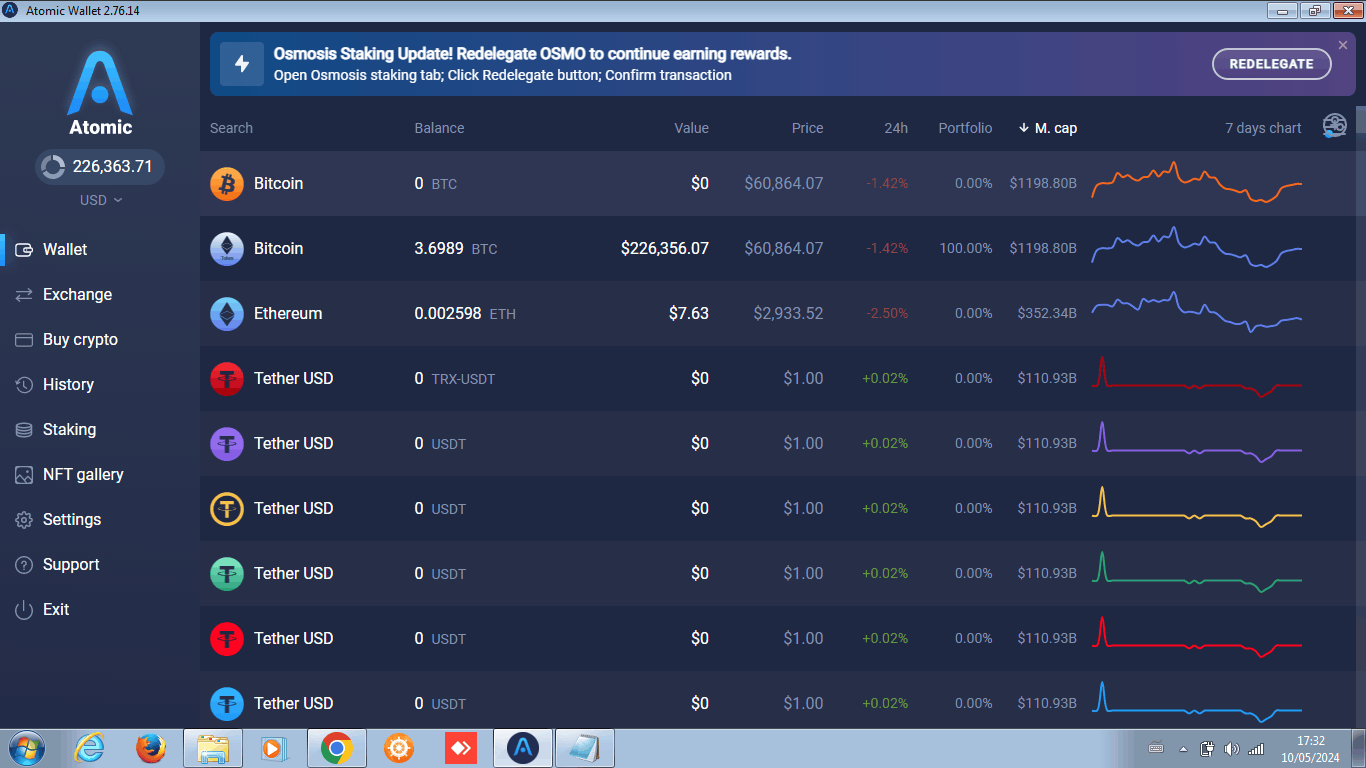Screen dimensions: 1366x768
Task: Sort the coin list by M. cap
Action: 1048,128
